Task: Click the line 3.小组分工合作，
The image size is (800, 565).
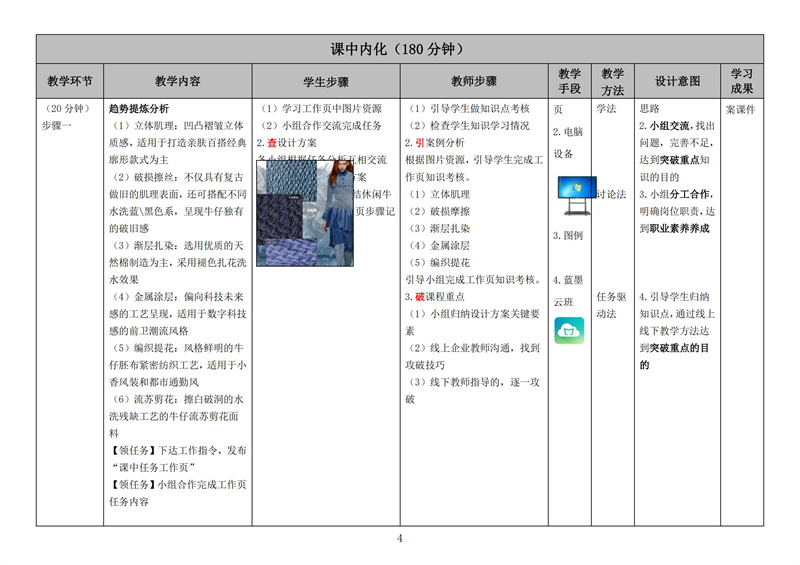Action: (677, 194)
